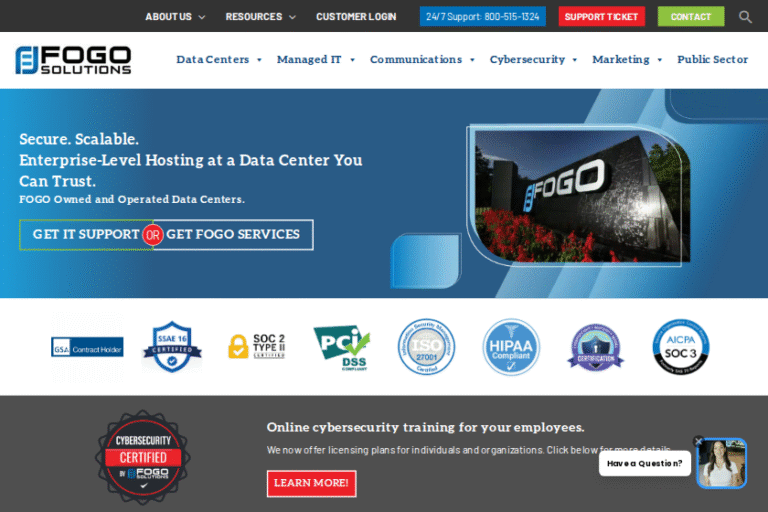Click Get IT Support button
This screenshot has height=512, width=768.
pyautogui.click(x=85, y=235)
